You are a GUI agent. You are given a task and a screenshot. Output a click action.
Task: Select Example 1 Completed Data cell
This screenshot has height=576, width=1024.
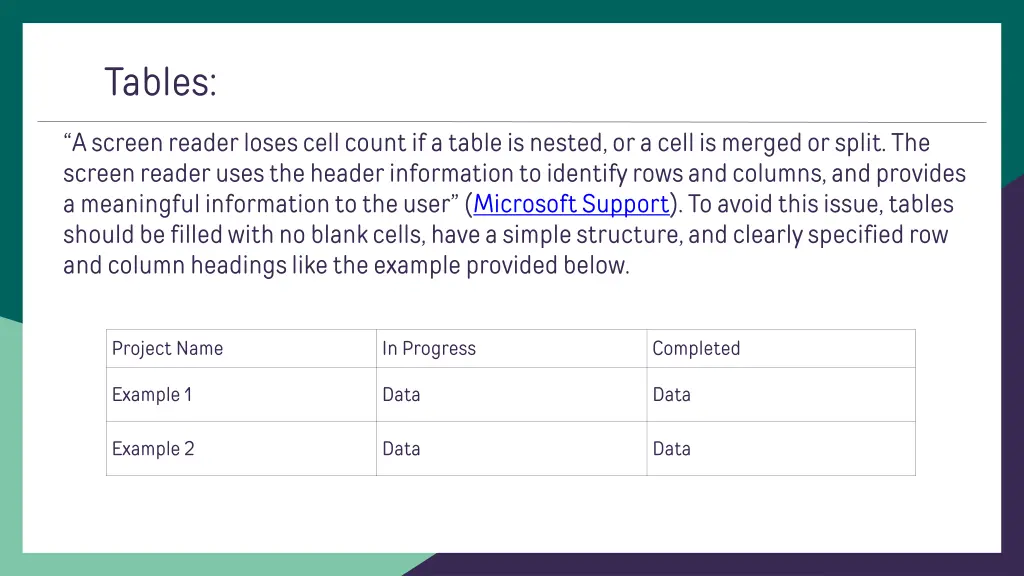click(781, 394)
